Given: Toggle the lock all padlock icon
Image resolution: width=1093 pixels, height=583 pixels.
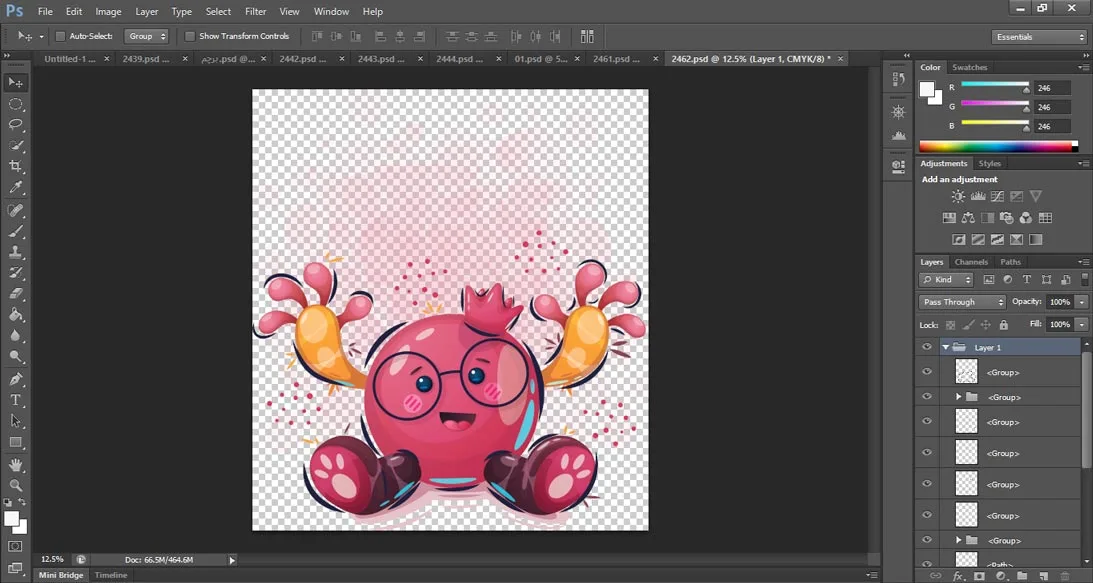Looking at the screenshot, I should (1003, 324).
